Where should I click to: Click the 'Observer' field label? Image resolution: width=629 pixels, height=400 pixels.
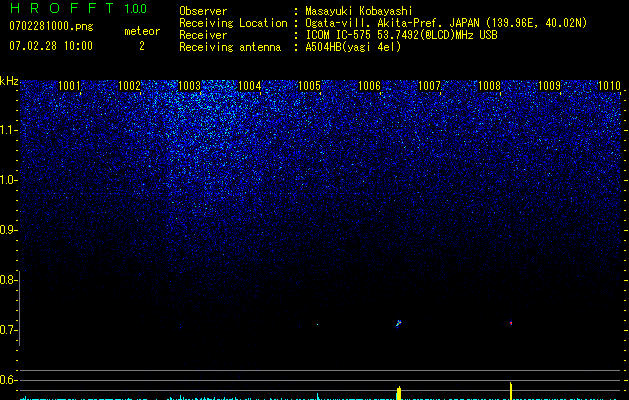click(x=203, y=11)
